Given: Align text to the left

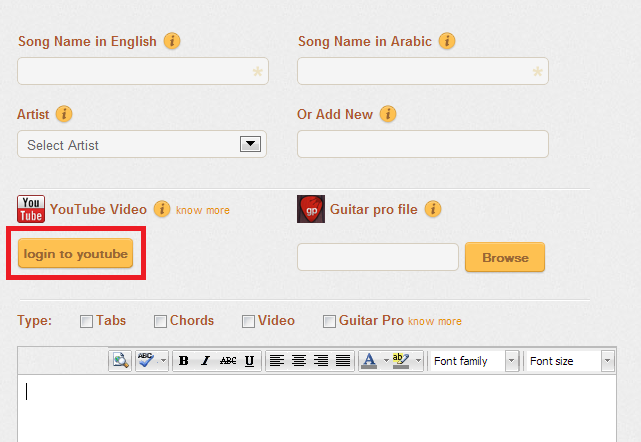Looking at the screenshot, I should (x=277, y=361).
